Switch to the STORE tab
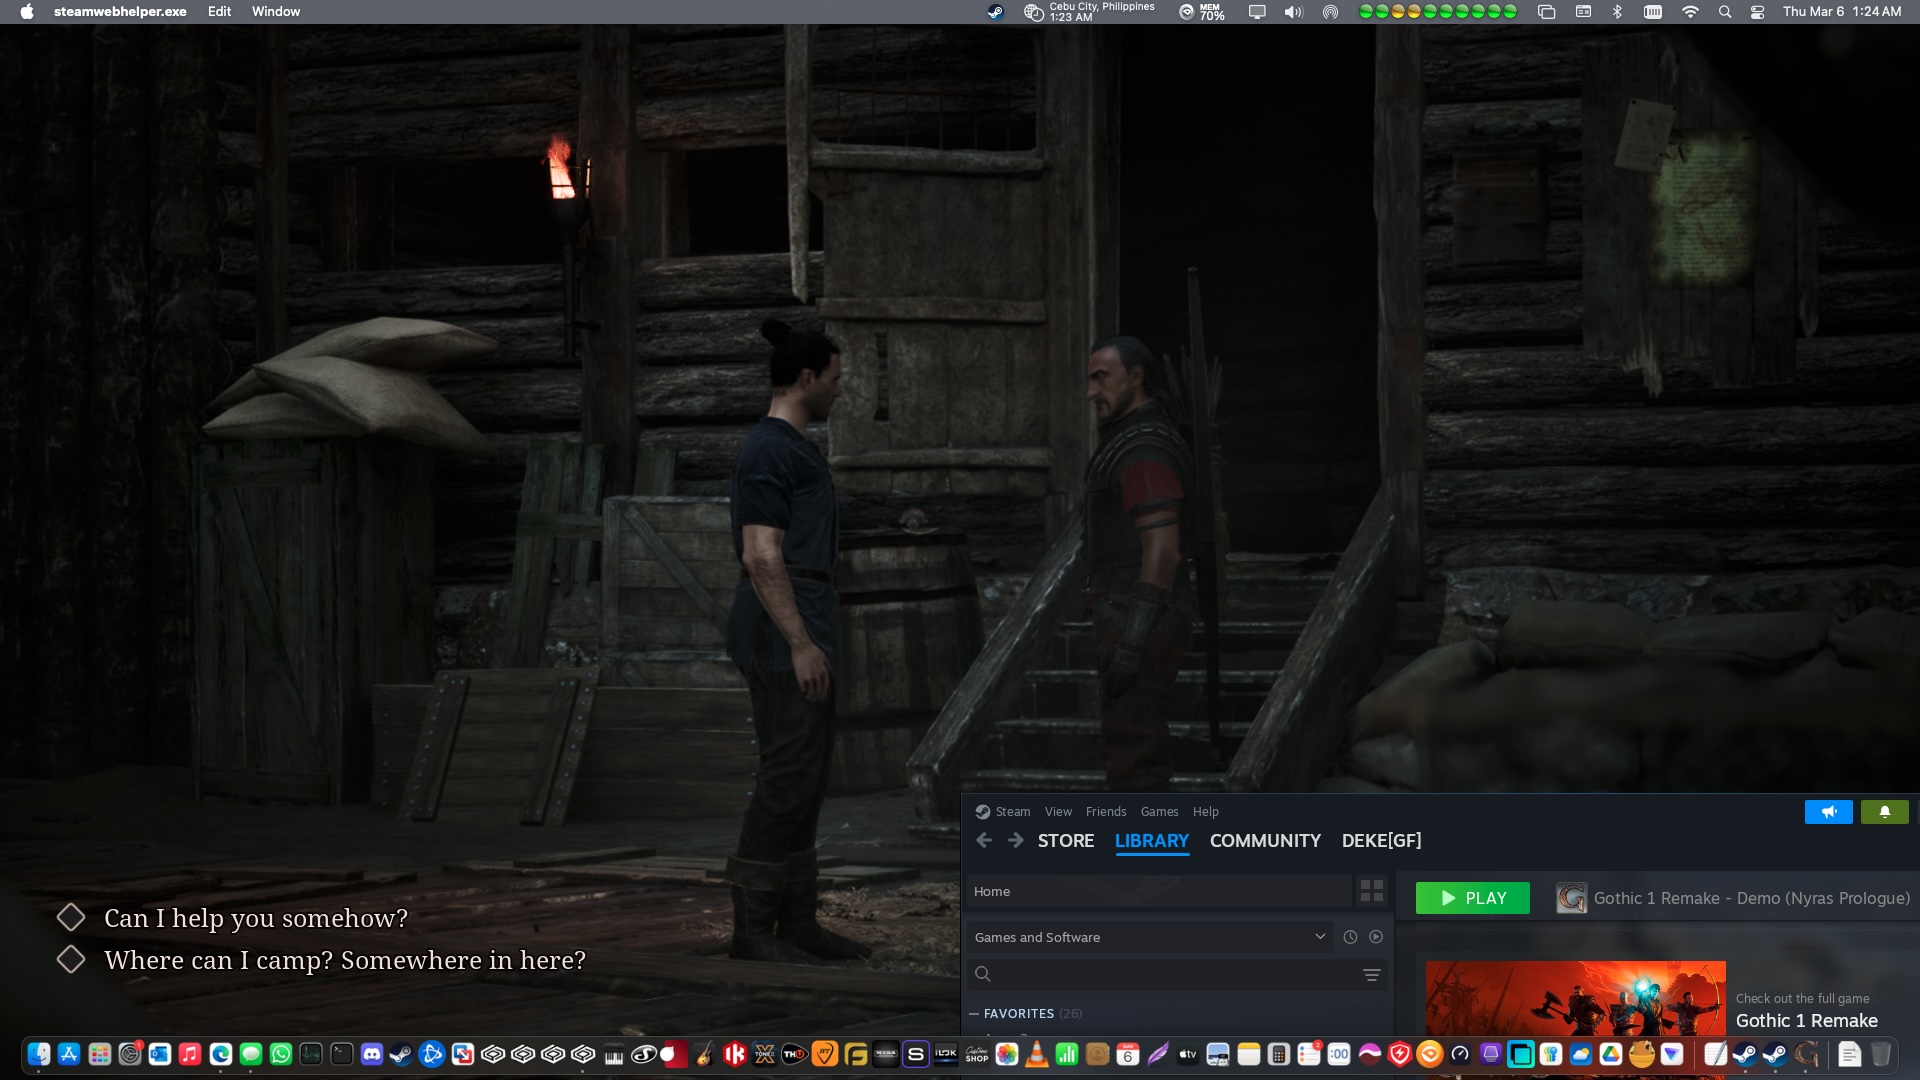The image size is (1920, 1080). [x=1065, y=840]
